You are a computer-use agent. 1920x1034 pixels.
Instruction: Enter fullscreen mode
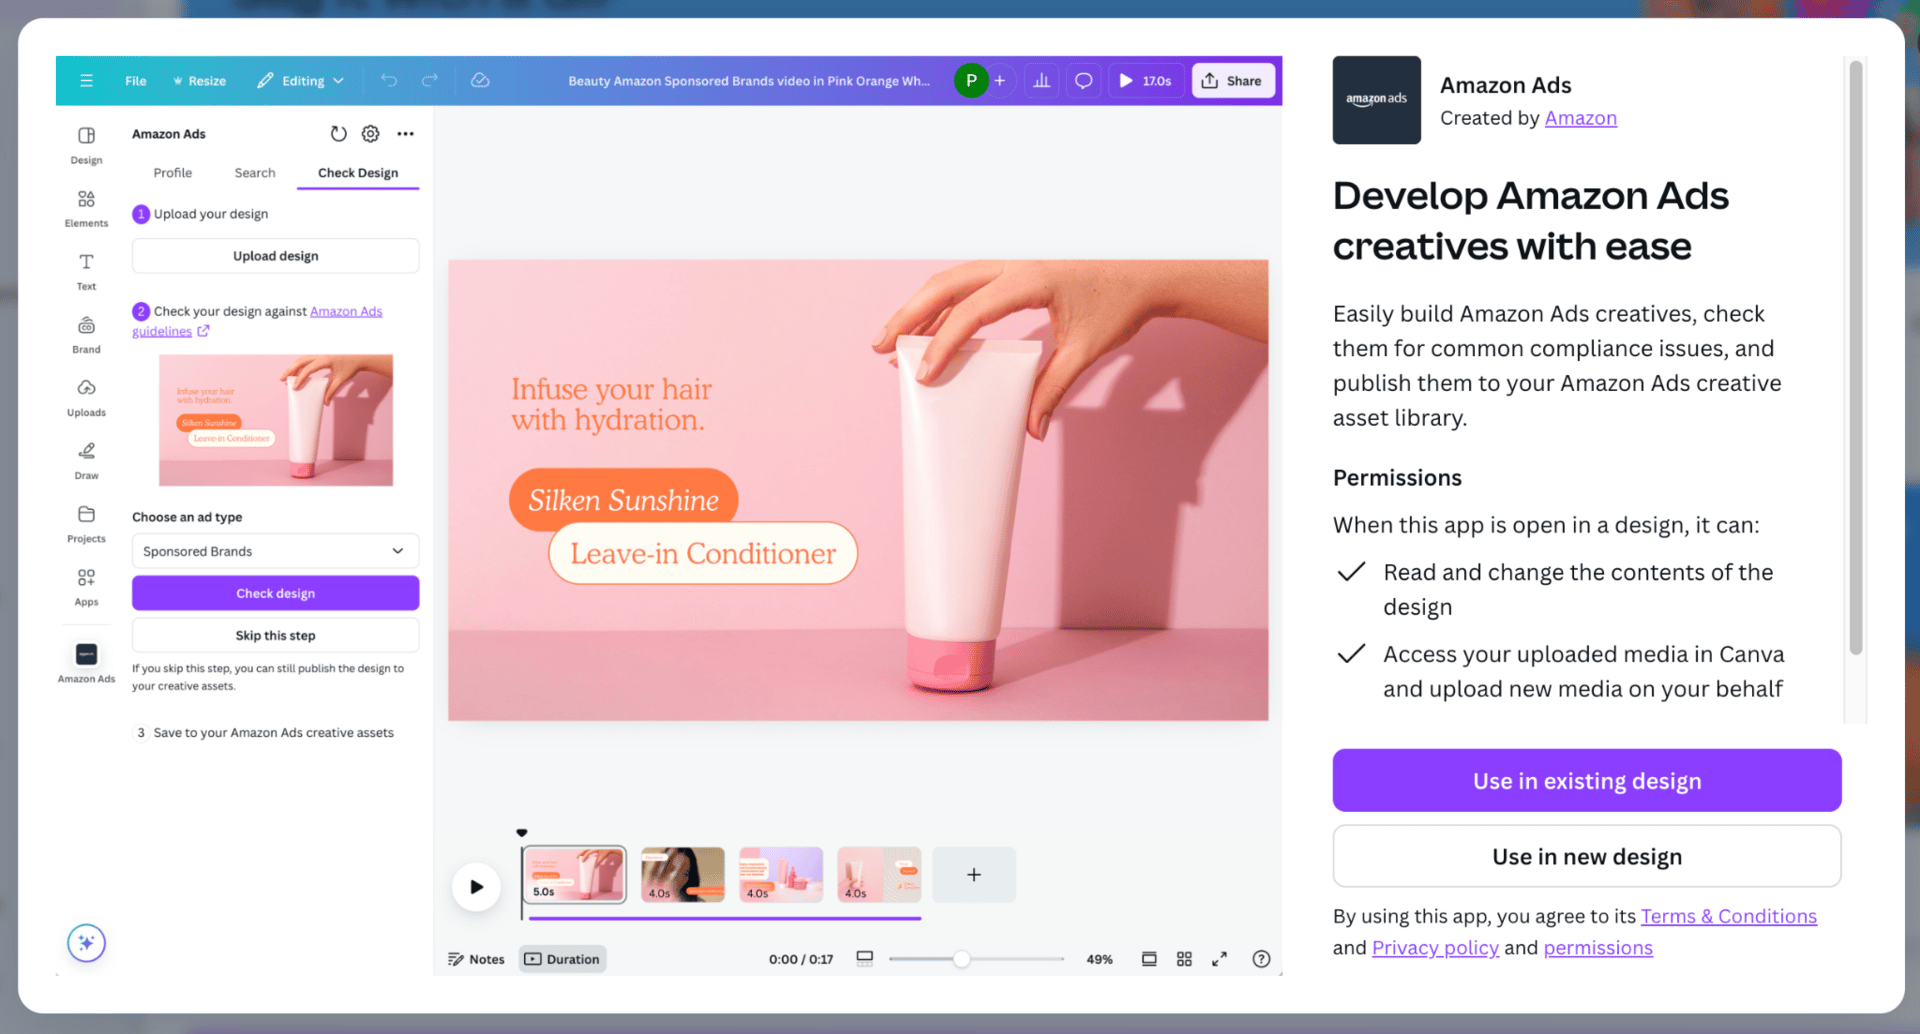pyautogui.click(x=1220, y=959)
